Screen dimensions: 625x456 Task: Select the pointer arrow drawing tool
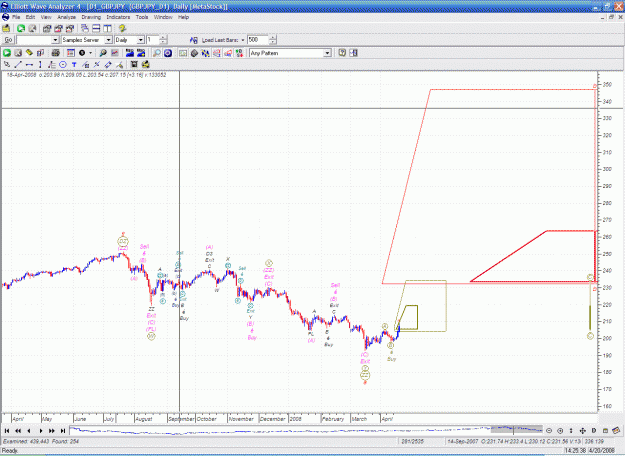(x=7, y=65)
